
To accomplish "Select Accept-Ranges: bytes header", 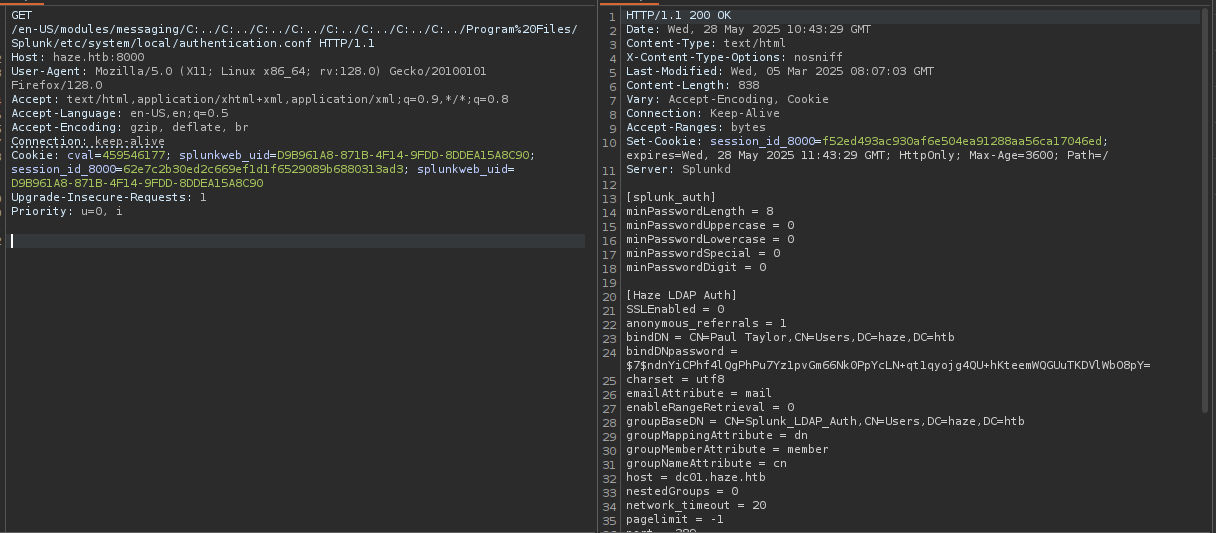I will [x=696, y=128].
